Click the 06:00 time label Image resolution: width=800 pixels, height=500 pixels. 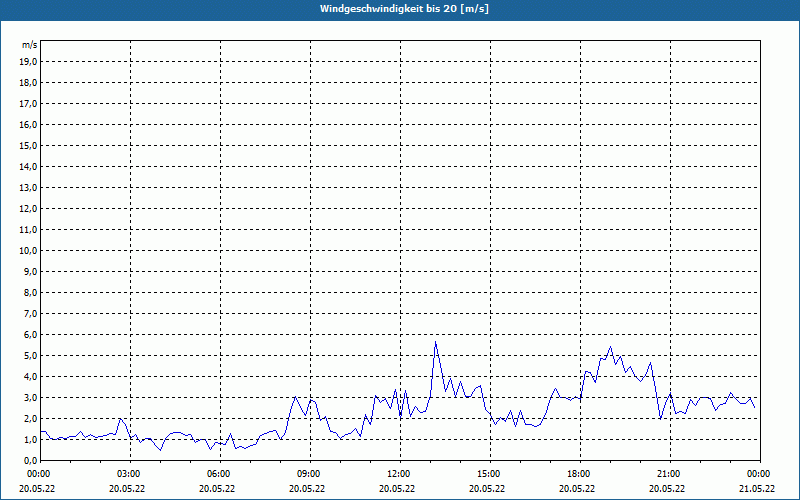coord(220,474)
